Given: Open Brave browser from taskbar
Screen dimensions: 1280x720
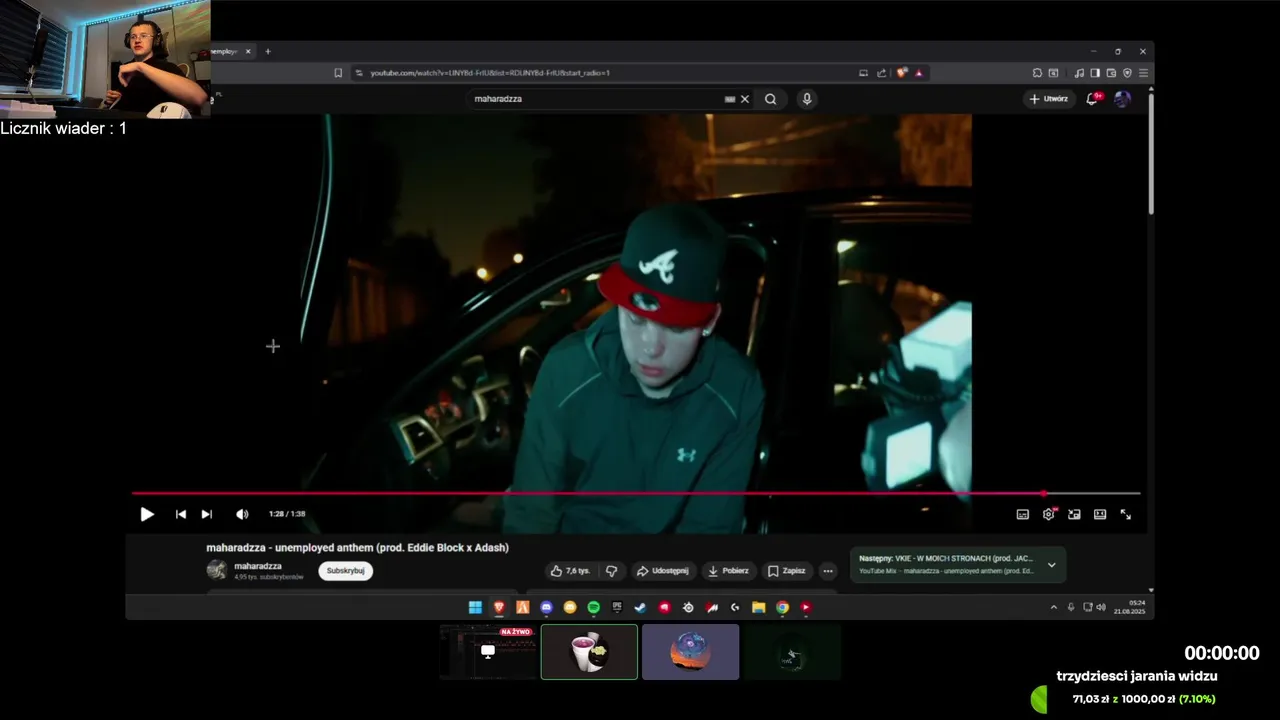Looking at the screenshot, I should click(x=499, y=607).
